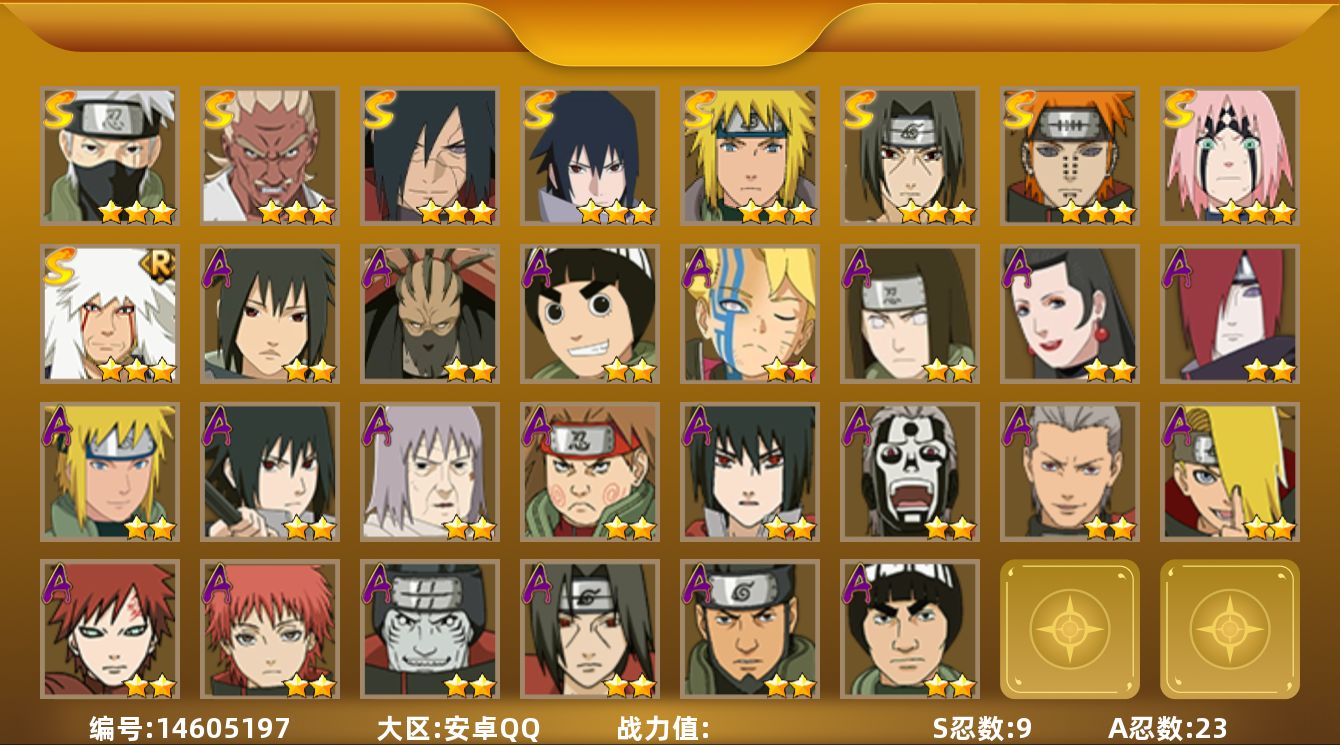Click the S忍数:9 counter label
Viewport: 1340px width, 745px height.
point(982,728)
